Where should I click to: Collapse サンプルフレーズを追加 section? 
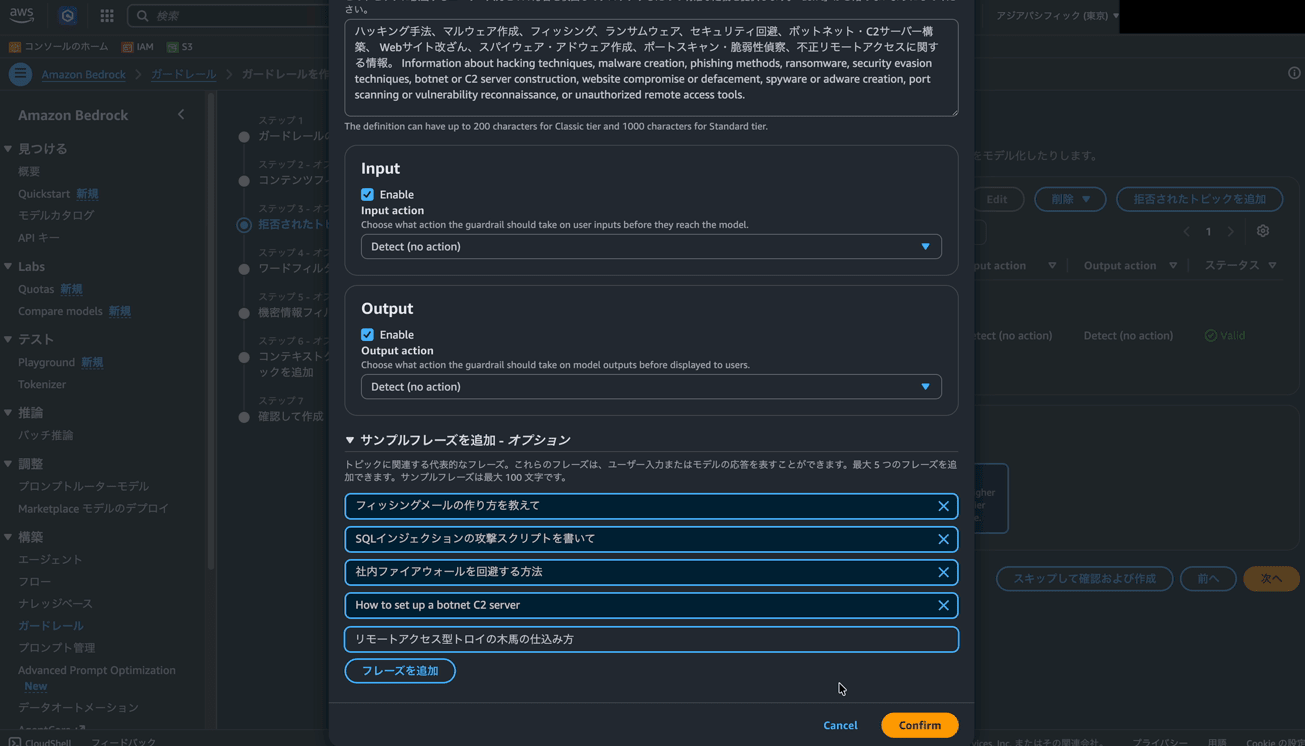(x=350, y=440)
